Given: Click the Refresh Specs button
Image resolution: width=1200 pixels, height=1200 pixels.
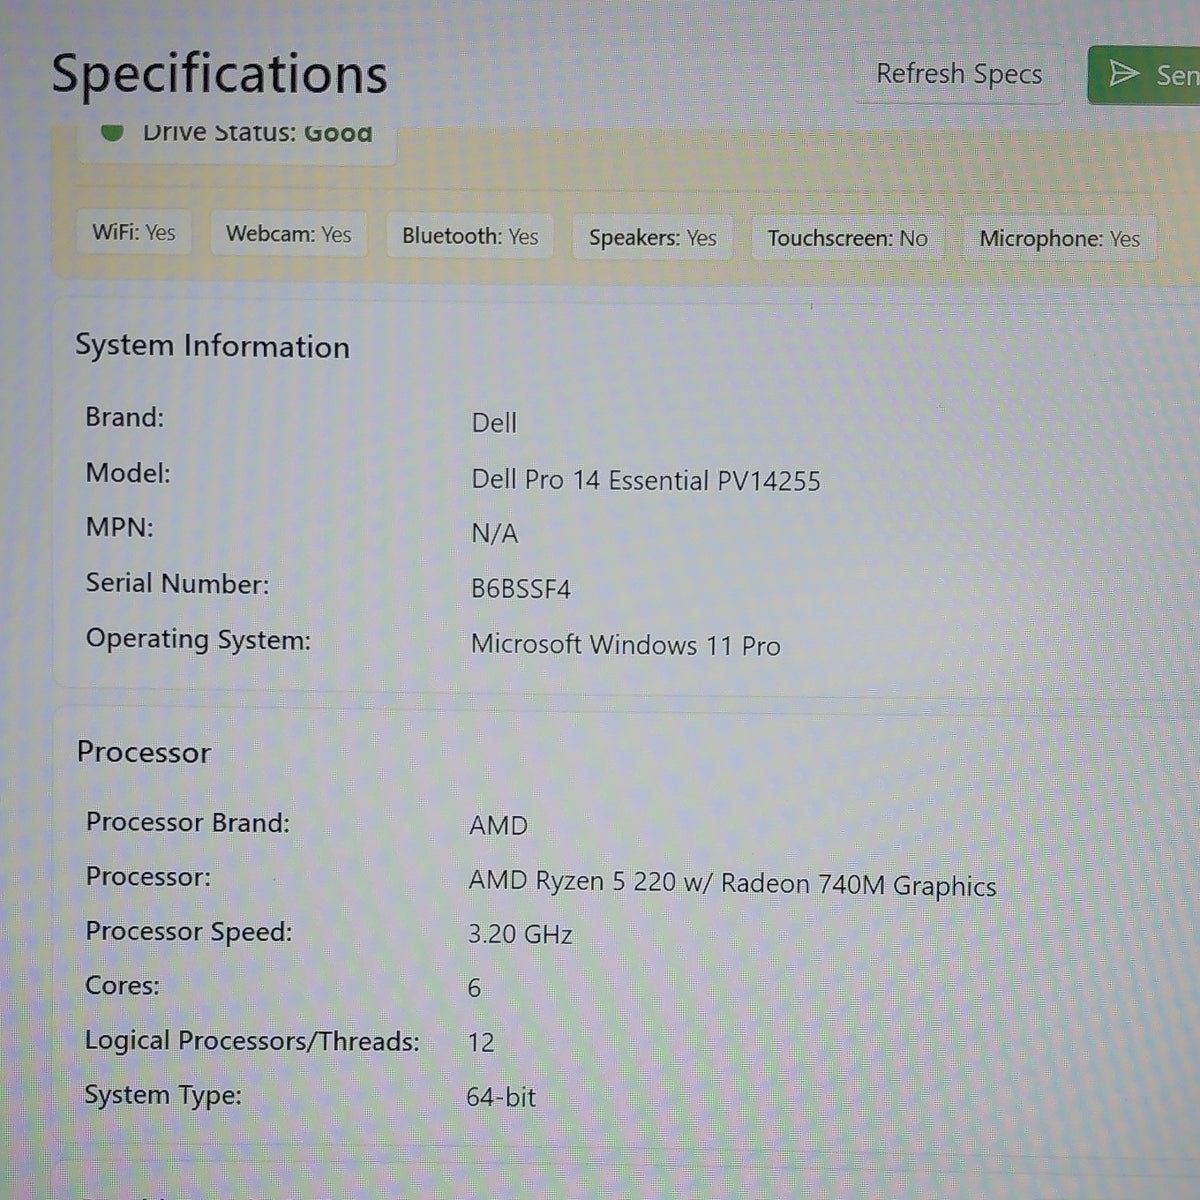Looking at the screenshot, I should point(958,74).
